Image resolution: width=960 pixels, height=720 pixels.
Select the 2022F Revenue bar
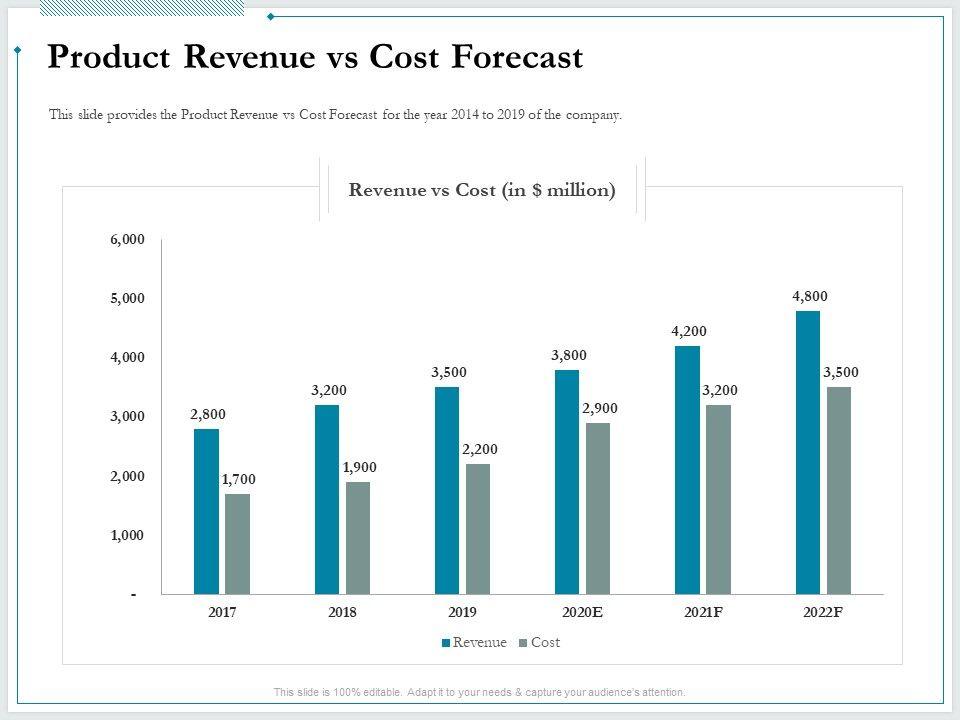[x=808, y=452]
